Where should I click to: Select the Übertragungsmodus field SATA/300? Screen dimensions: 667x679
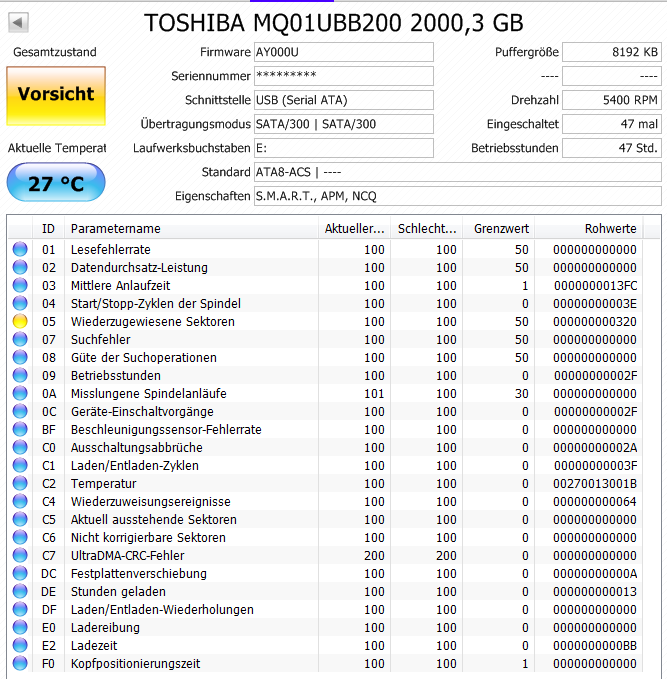click(x=343, y=124)
